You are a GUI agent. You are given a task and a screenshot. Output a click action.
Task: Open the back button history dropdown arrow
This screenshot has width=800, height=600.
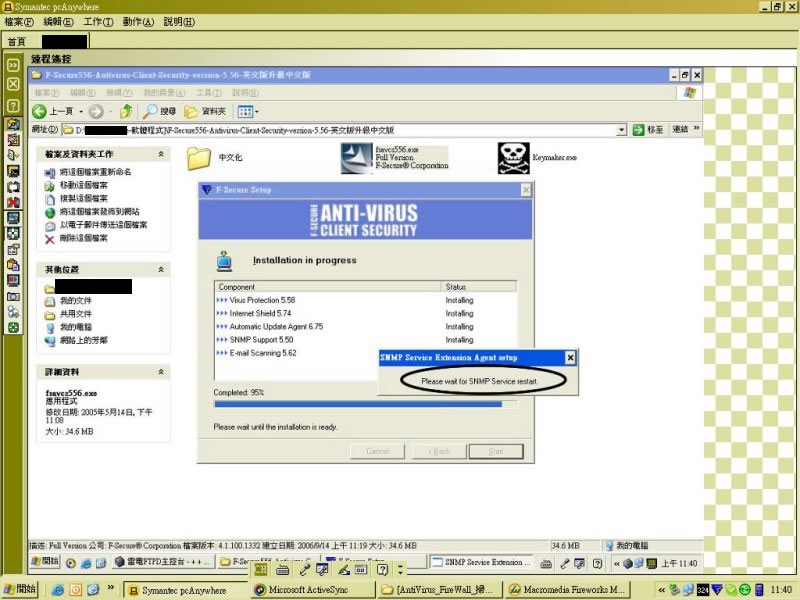coord(81,111)
